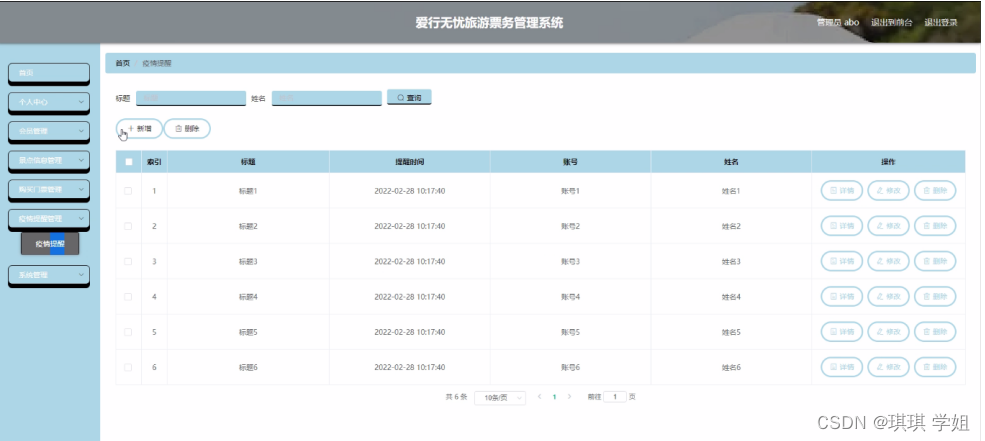Image resolution: width=985 pixels, height=441 pixels.
Task: View 详情 for row 标题3
Action: 841,261
